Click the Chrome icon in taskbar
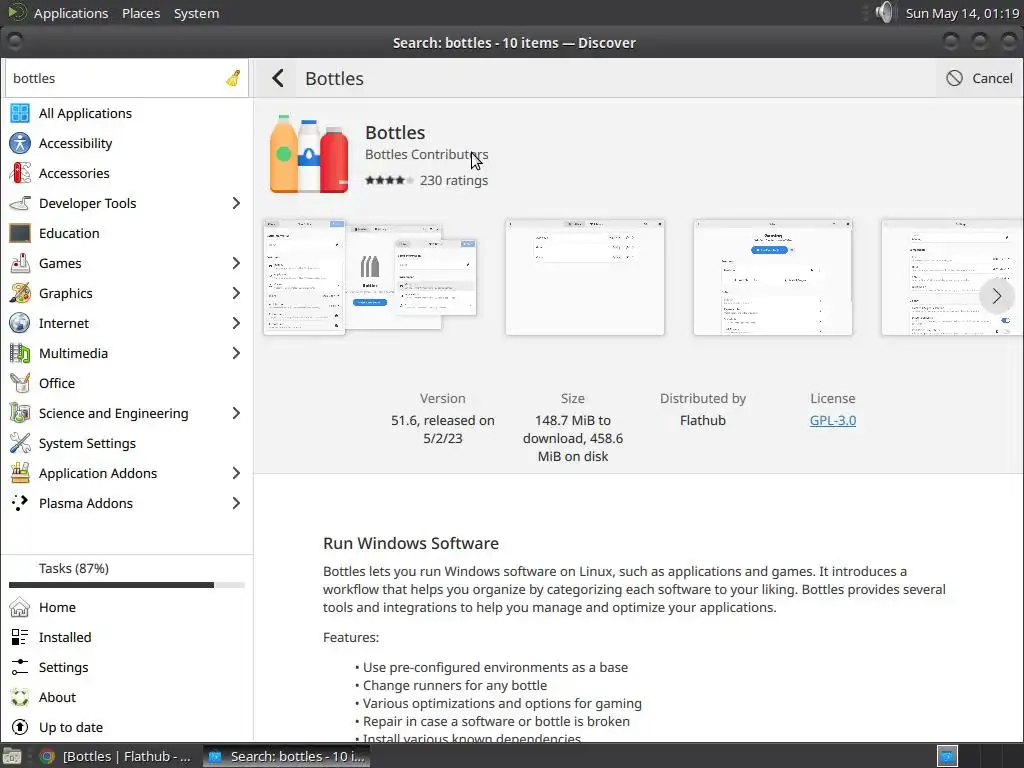The height and width of the screenshot is (768, 1024). (47, 756)
